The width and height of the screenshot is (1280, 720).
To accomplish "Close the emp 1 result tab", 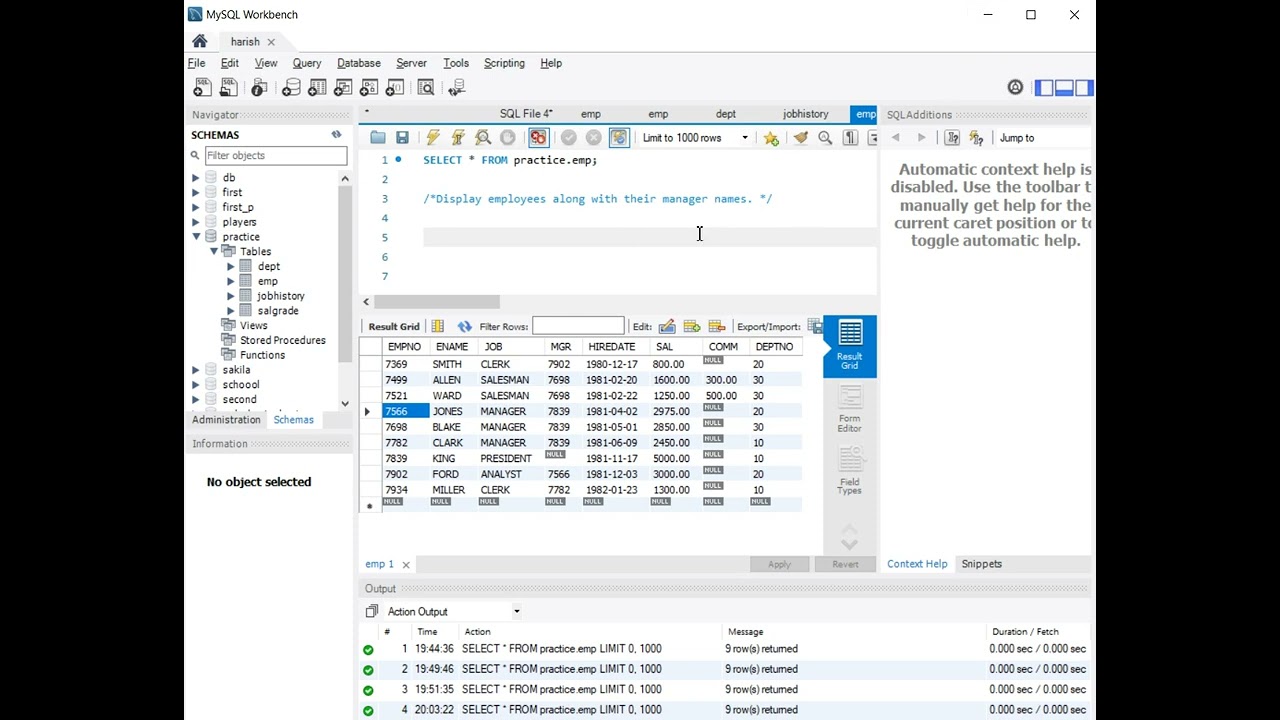I will (x=406, y=565).
